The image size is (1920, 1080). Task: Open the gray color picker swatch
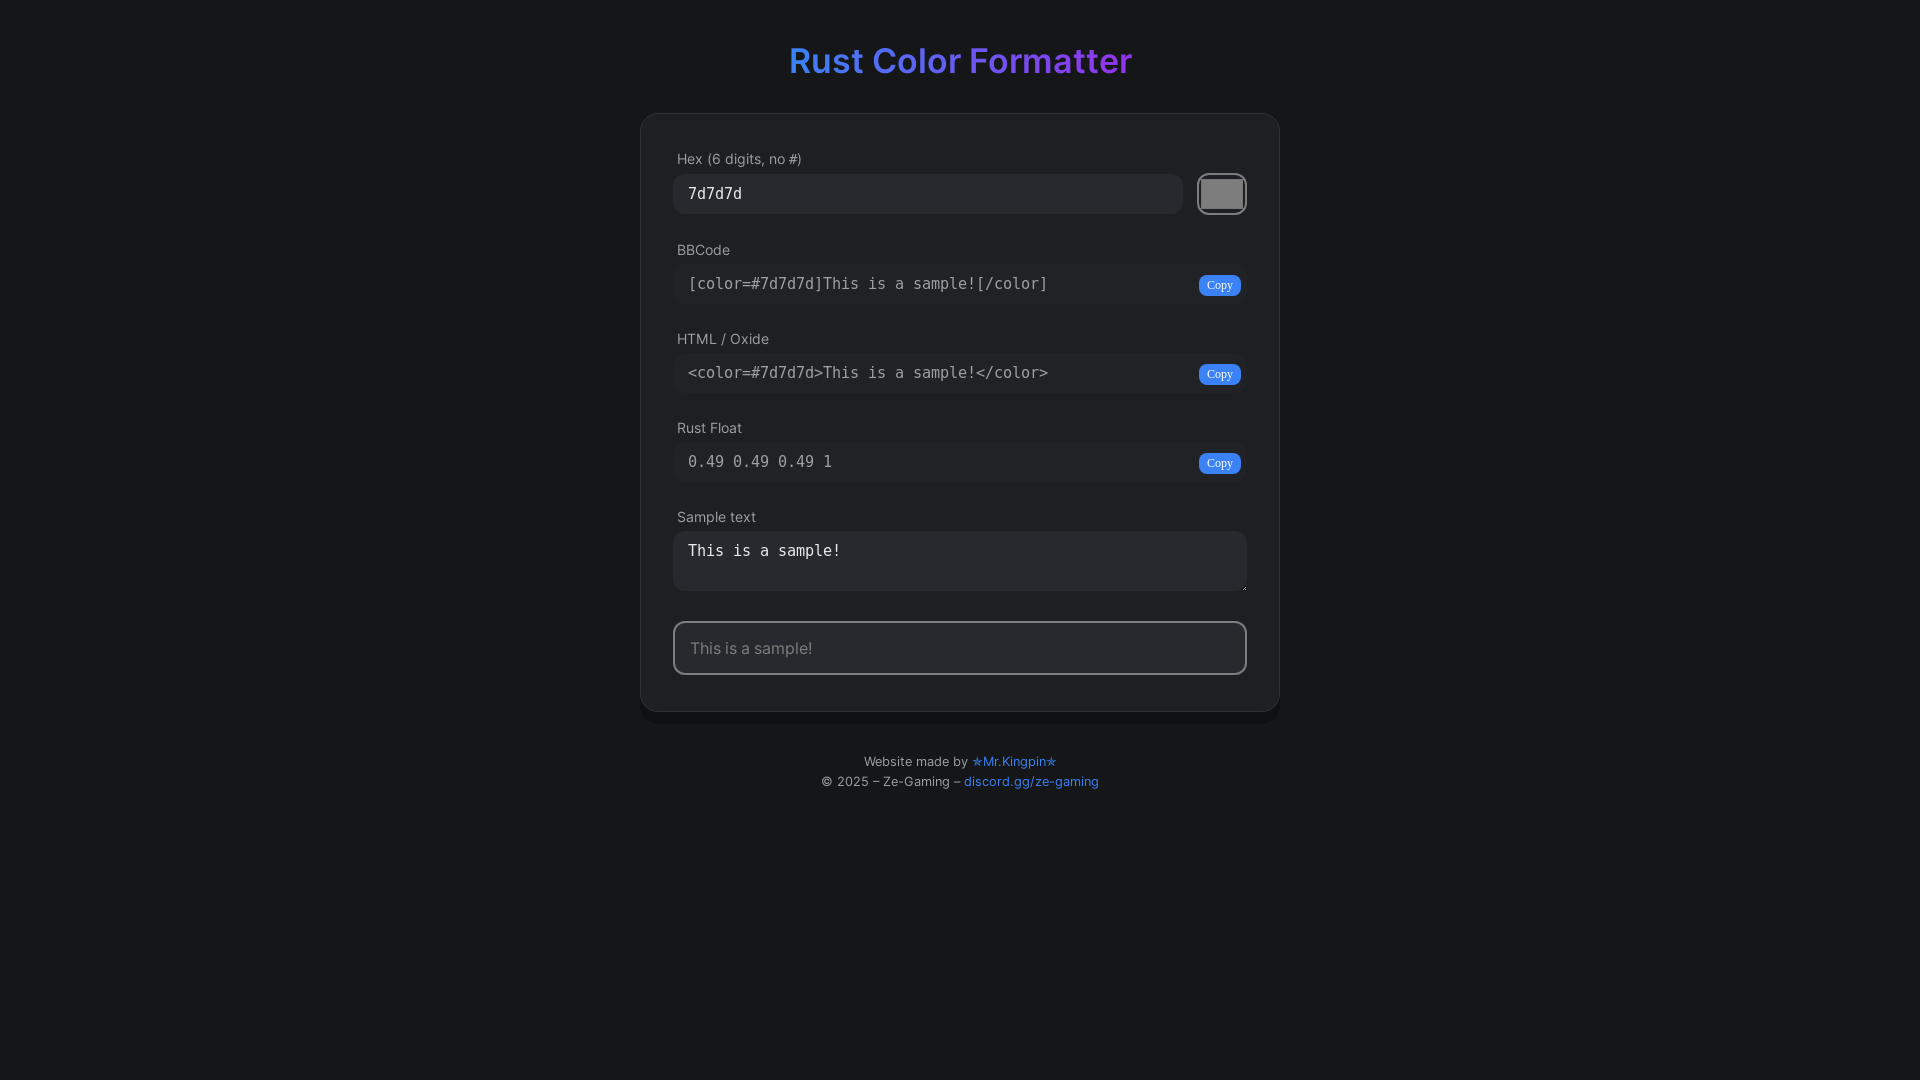click(1221, 194)
